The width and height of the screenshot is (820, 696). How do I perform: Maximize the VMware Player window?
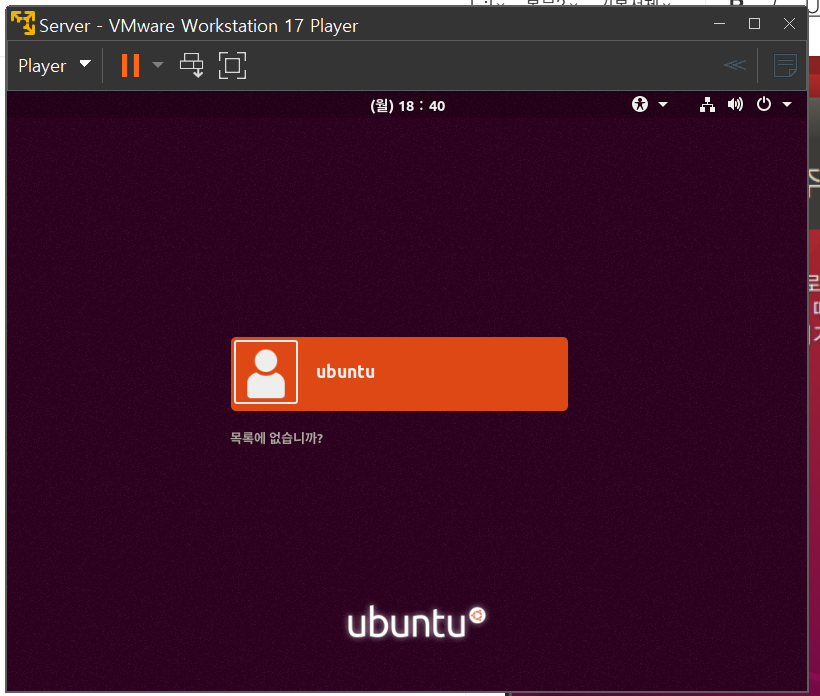pos(754,24)
